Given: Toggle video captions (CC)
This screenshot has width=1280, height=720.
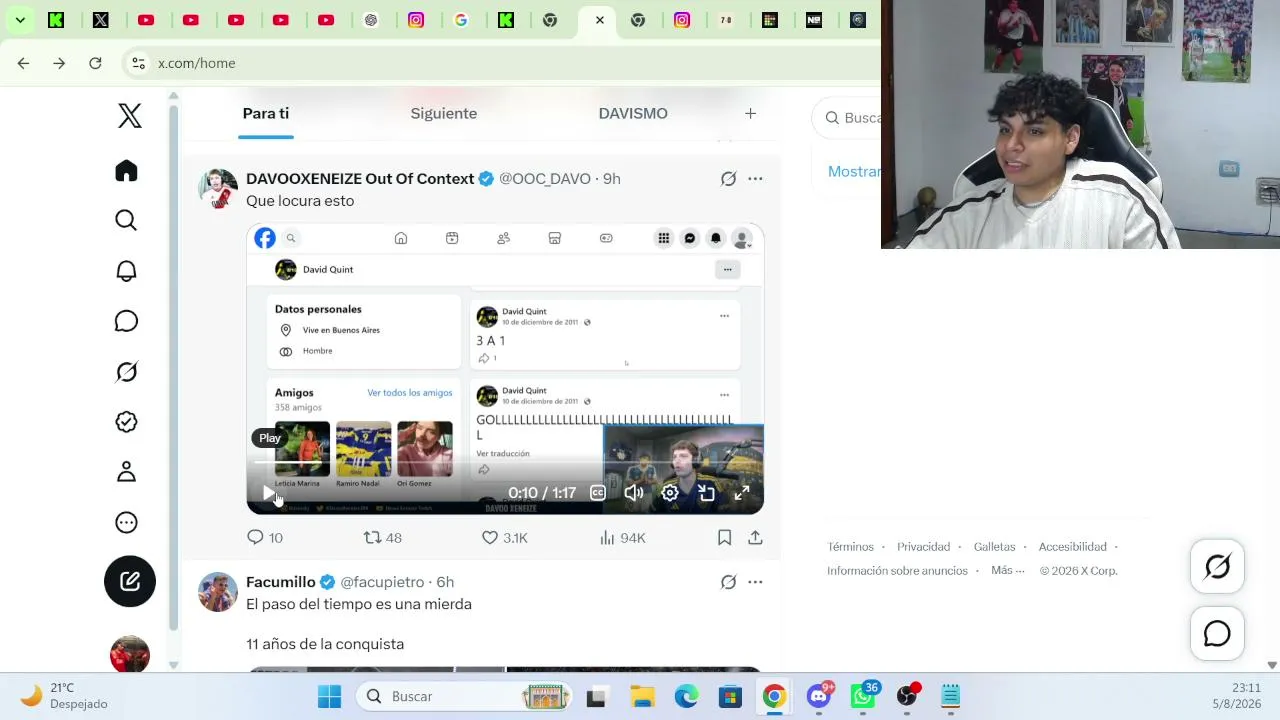Looking at the screenshot, I should tap(598, 492).
